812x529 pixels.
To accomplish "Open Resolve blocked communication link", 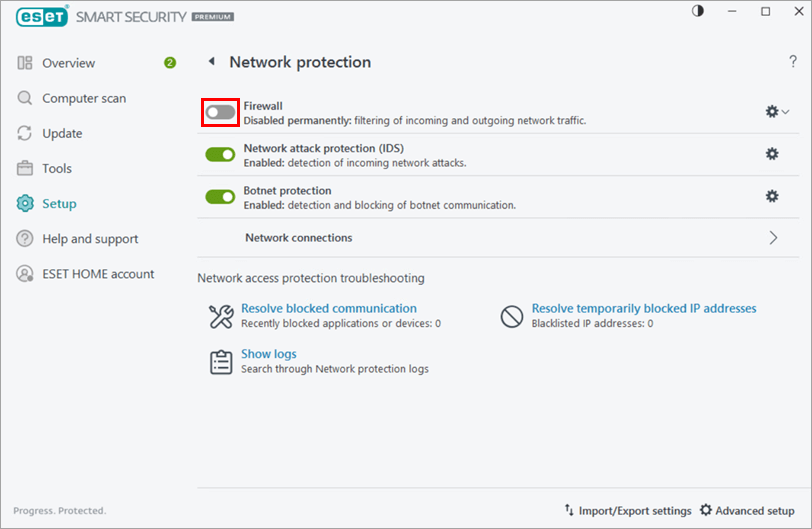I will [x=329, y=308].
